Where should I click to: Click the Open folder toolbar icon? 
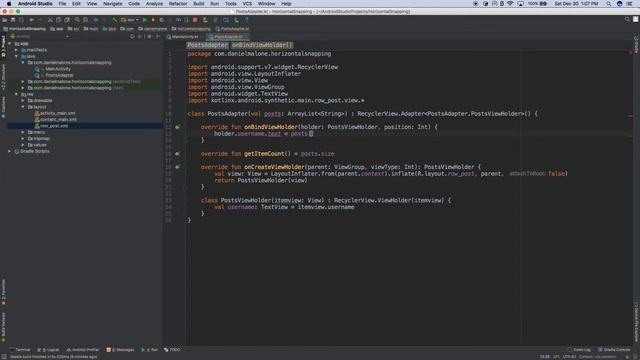(x=5, y=20)
